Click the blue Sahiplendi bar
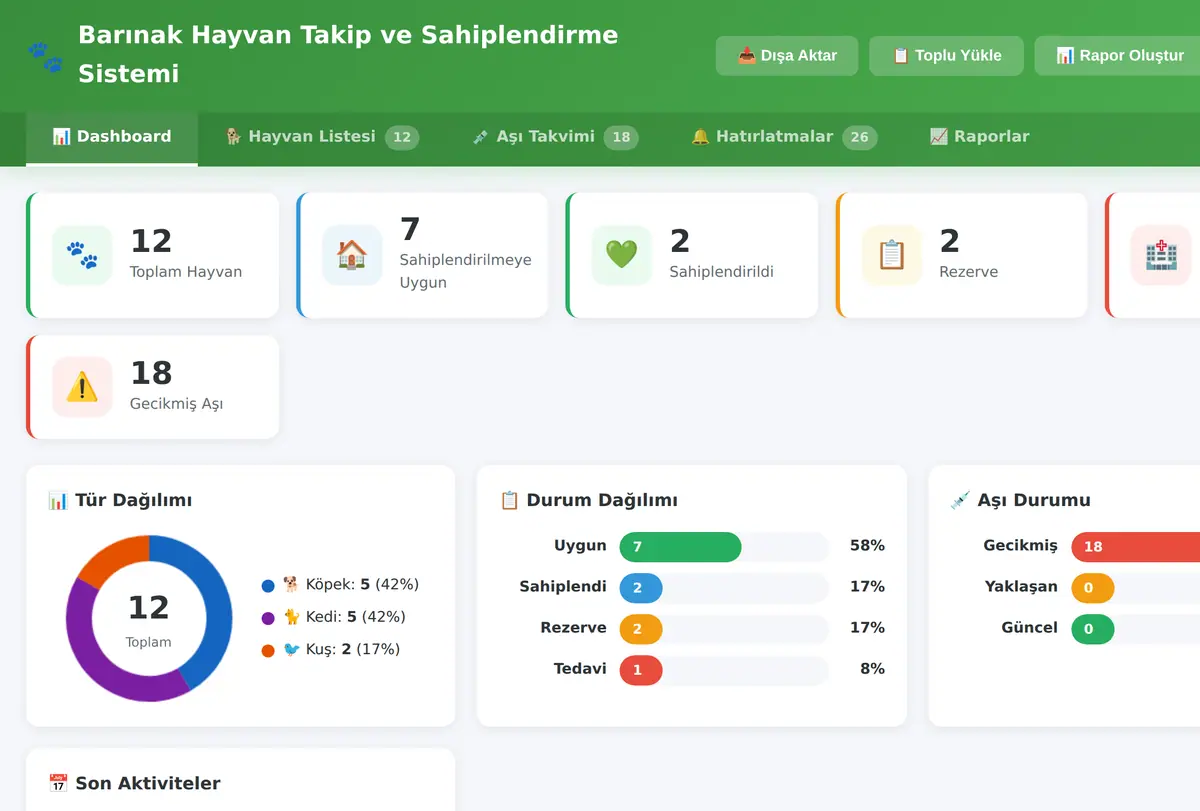 click(641, 588)
